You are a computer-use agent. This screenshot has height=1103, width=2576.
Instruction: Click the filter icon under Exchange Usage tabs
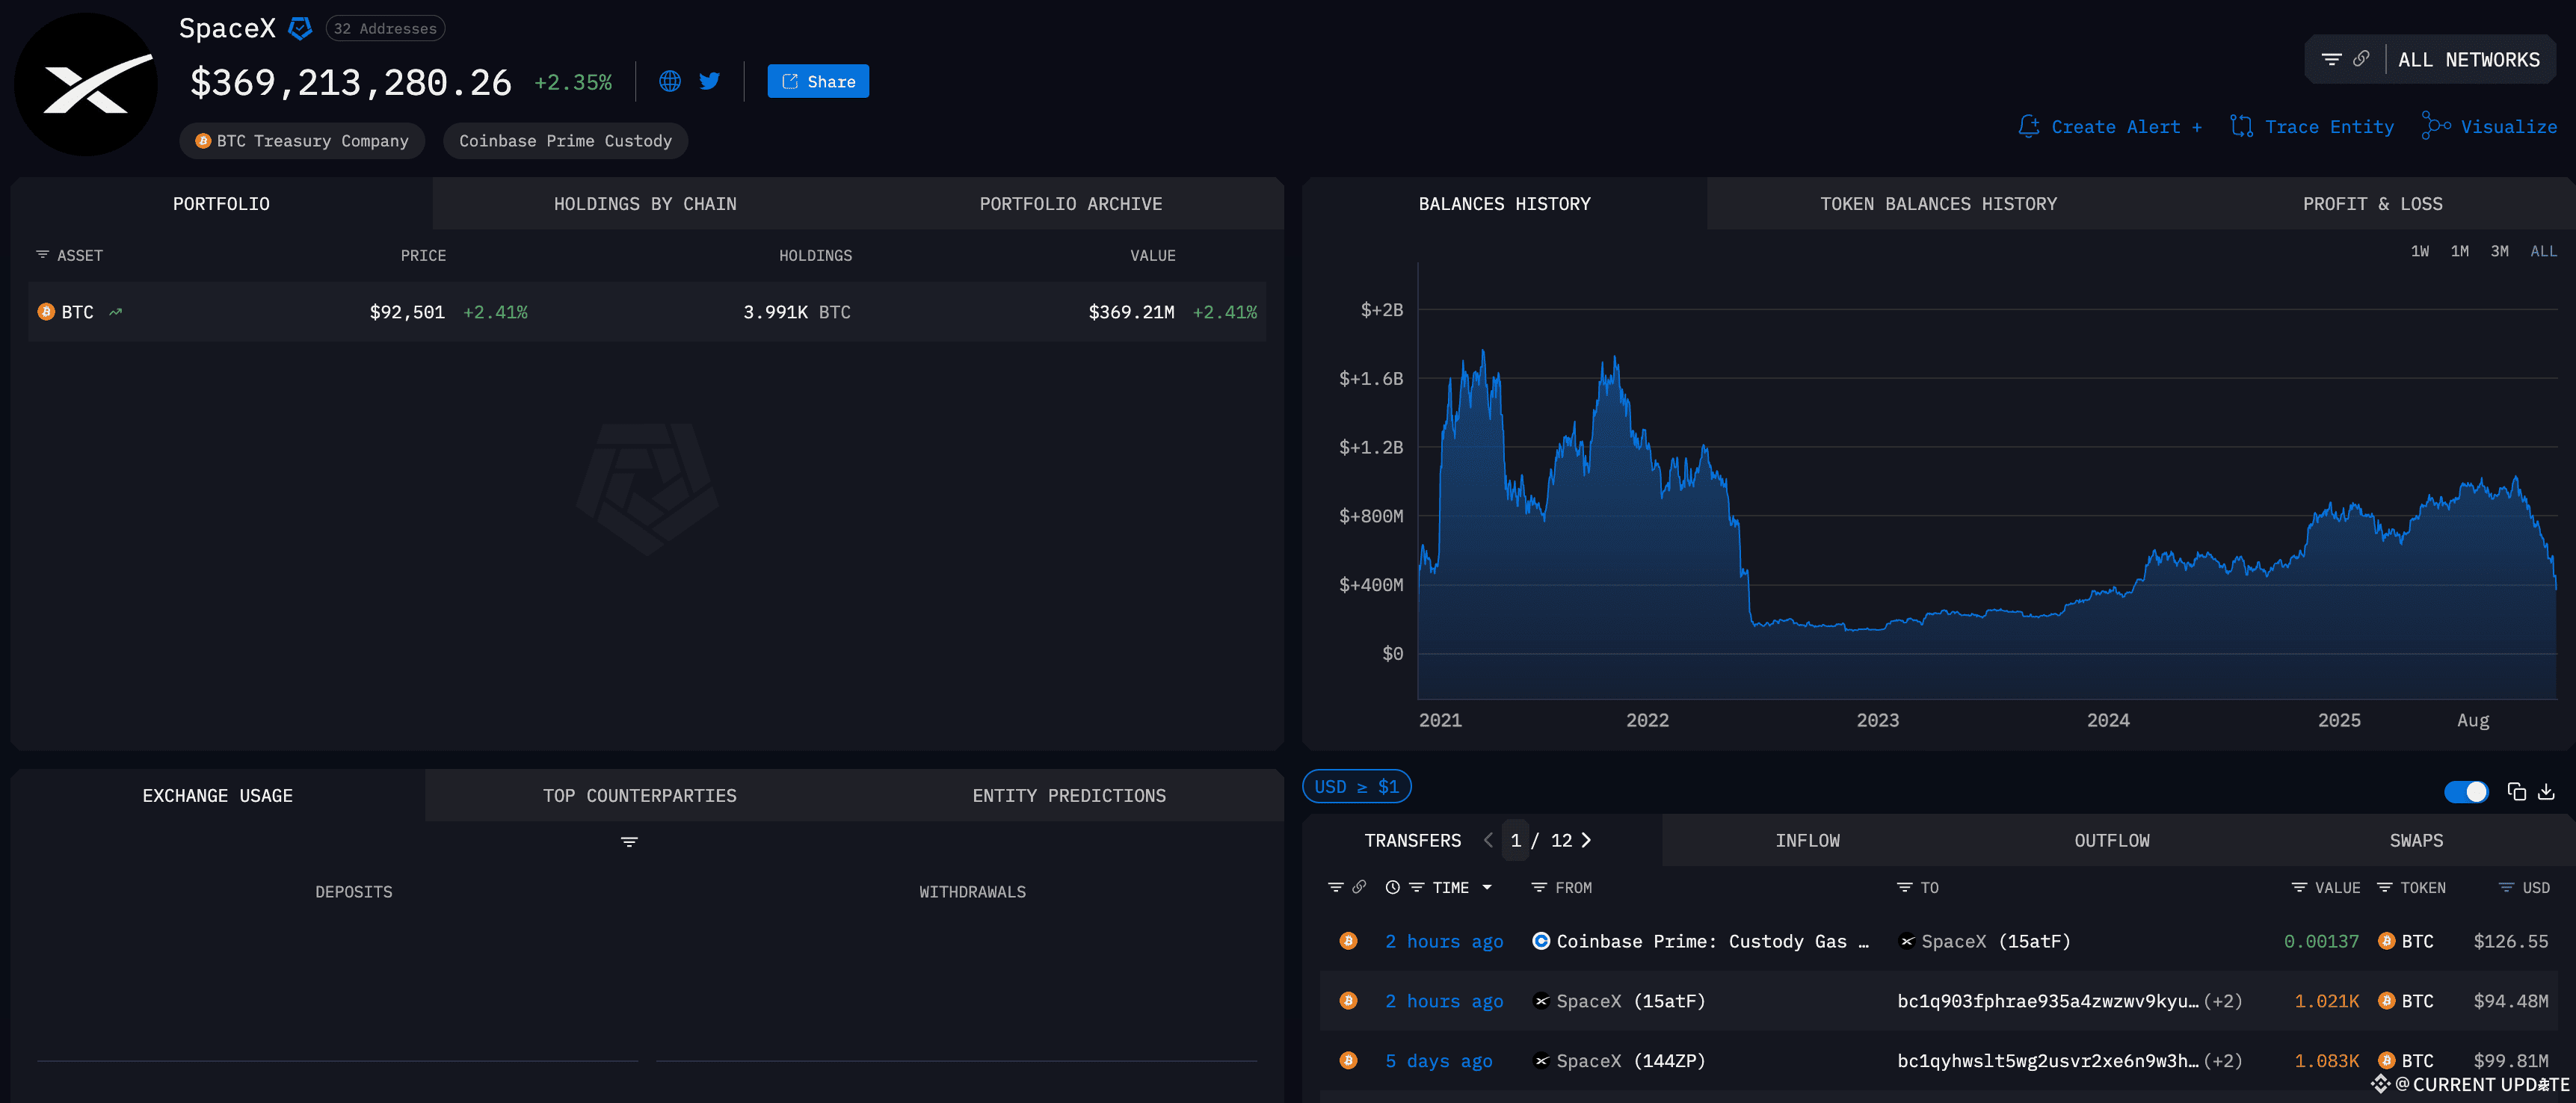pos(629,842)
